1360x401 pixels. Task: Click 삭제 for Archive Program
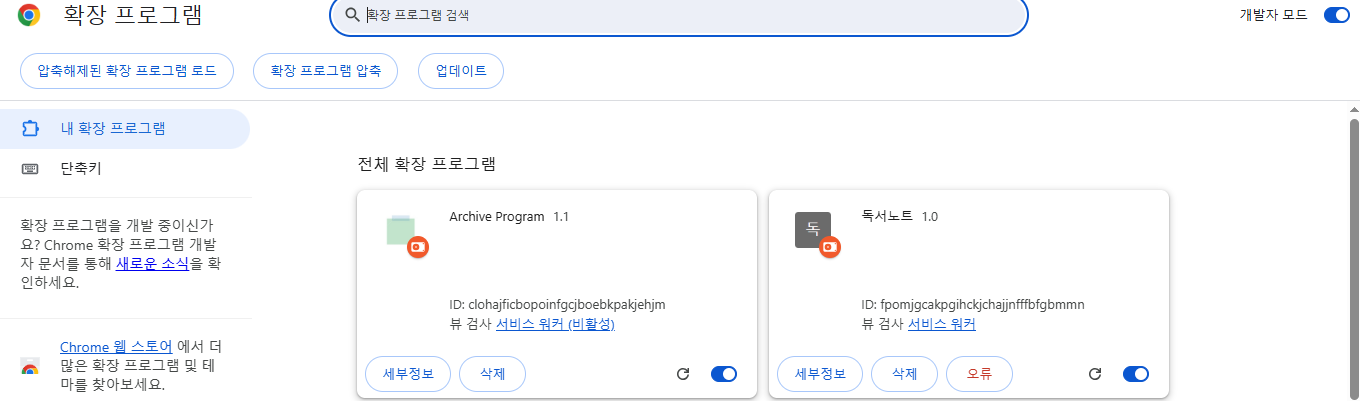pos(492,374)
